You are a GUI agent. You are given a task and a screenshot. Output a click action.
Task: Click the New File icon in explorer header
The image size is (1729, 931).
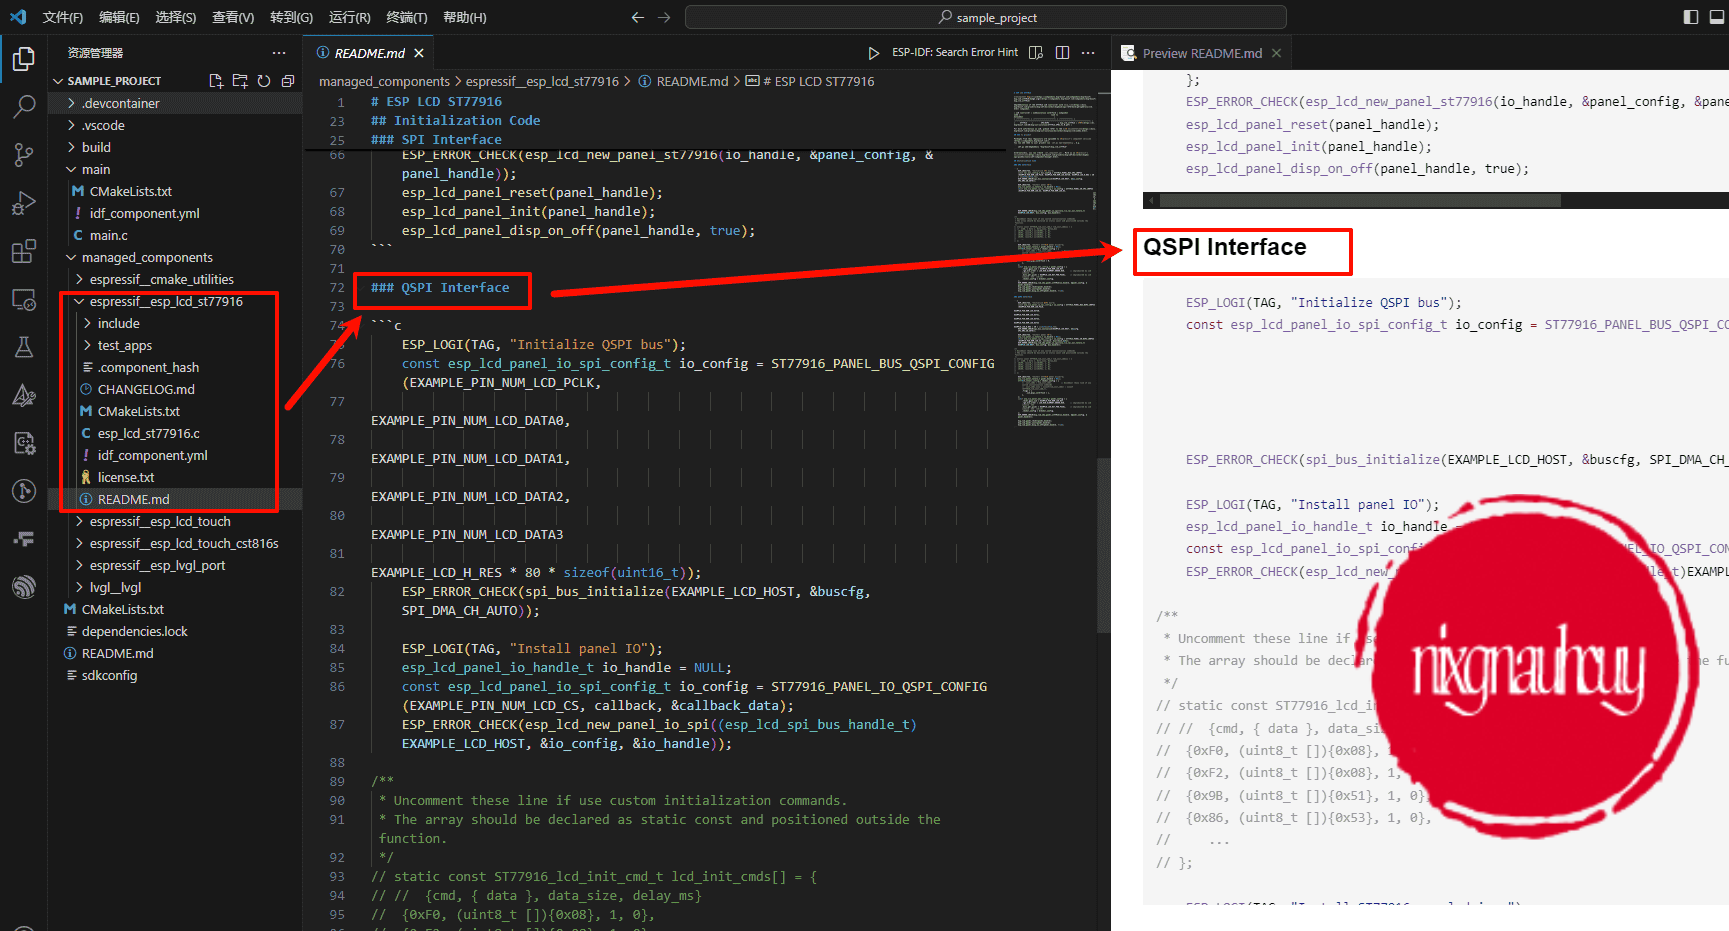coord(215,81)
